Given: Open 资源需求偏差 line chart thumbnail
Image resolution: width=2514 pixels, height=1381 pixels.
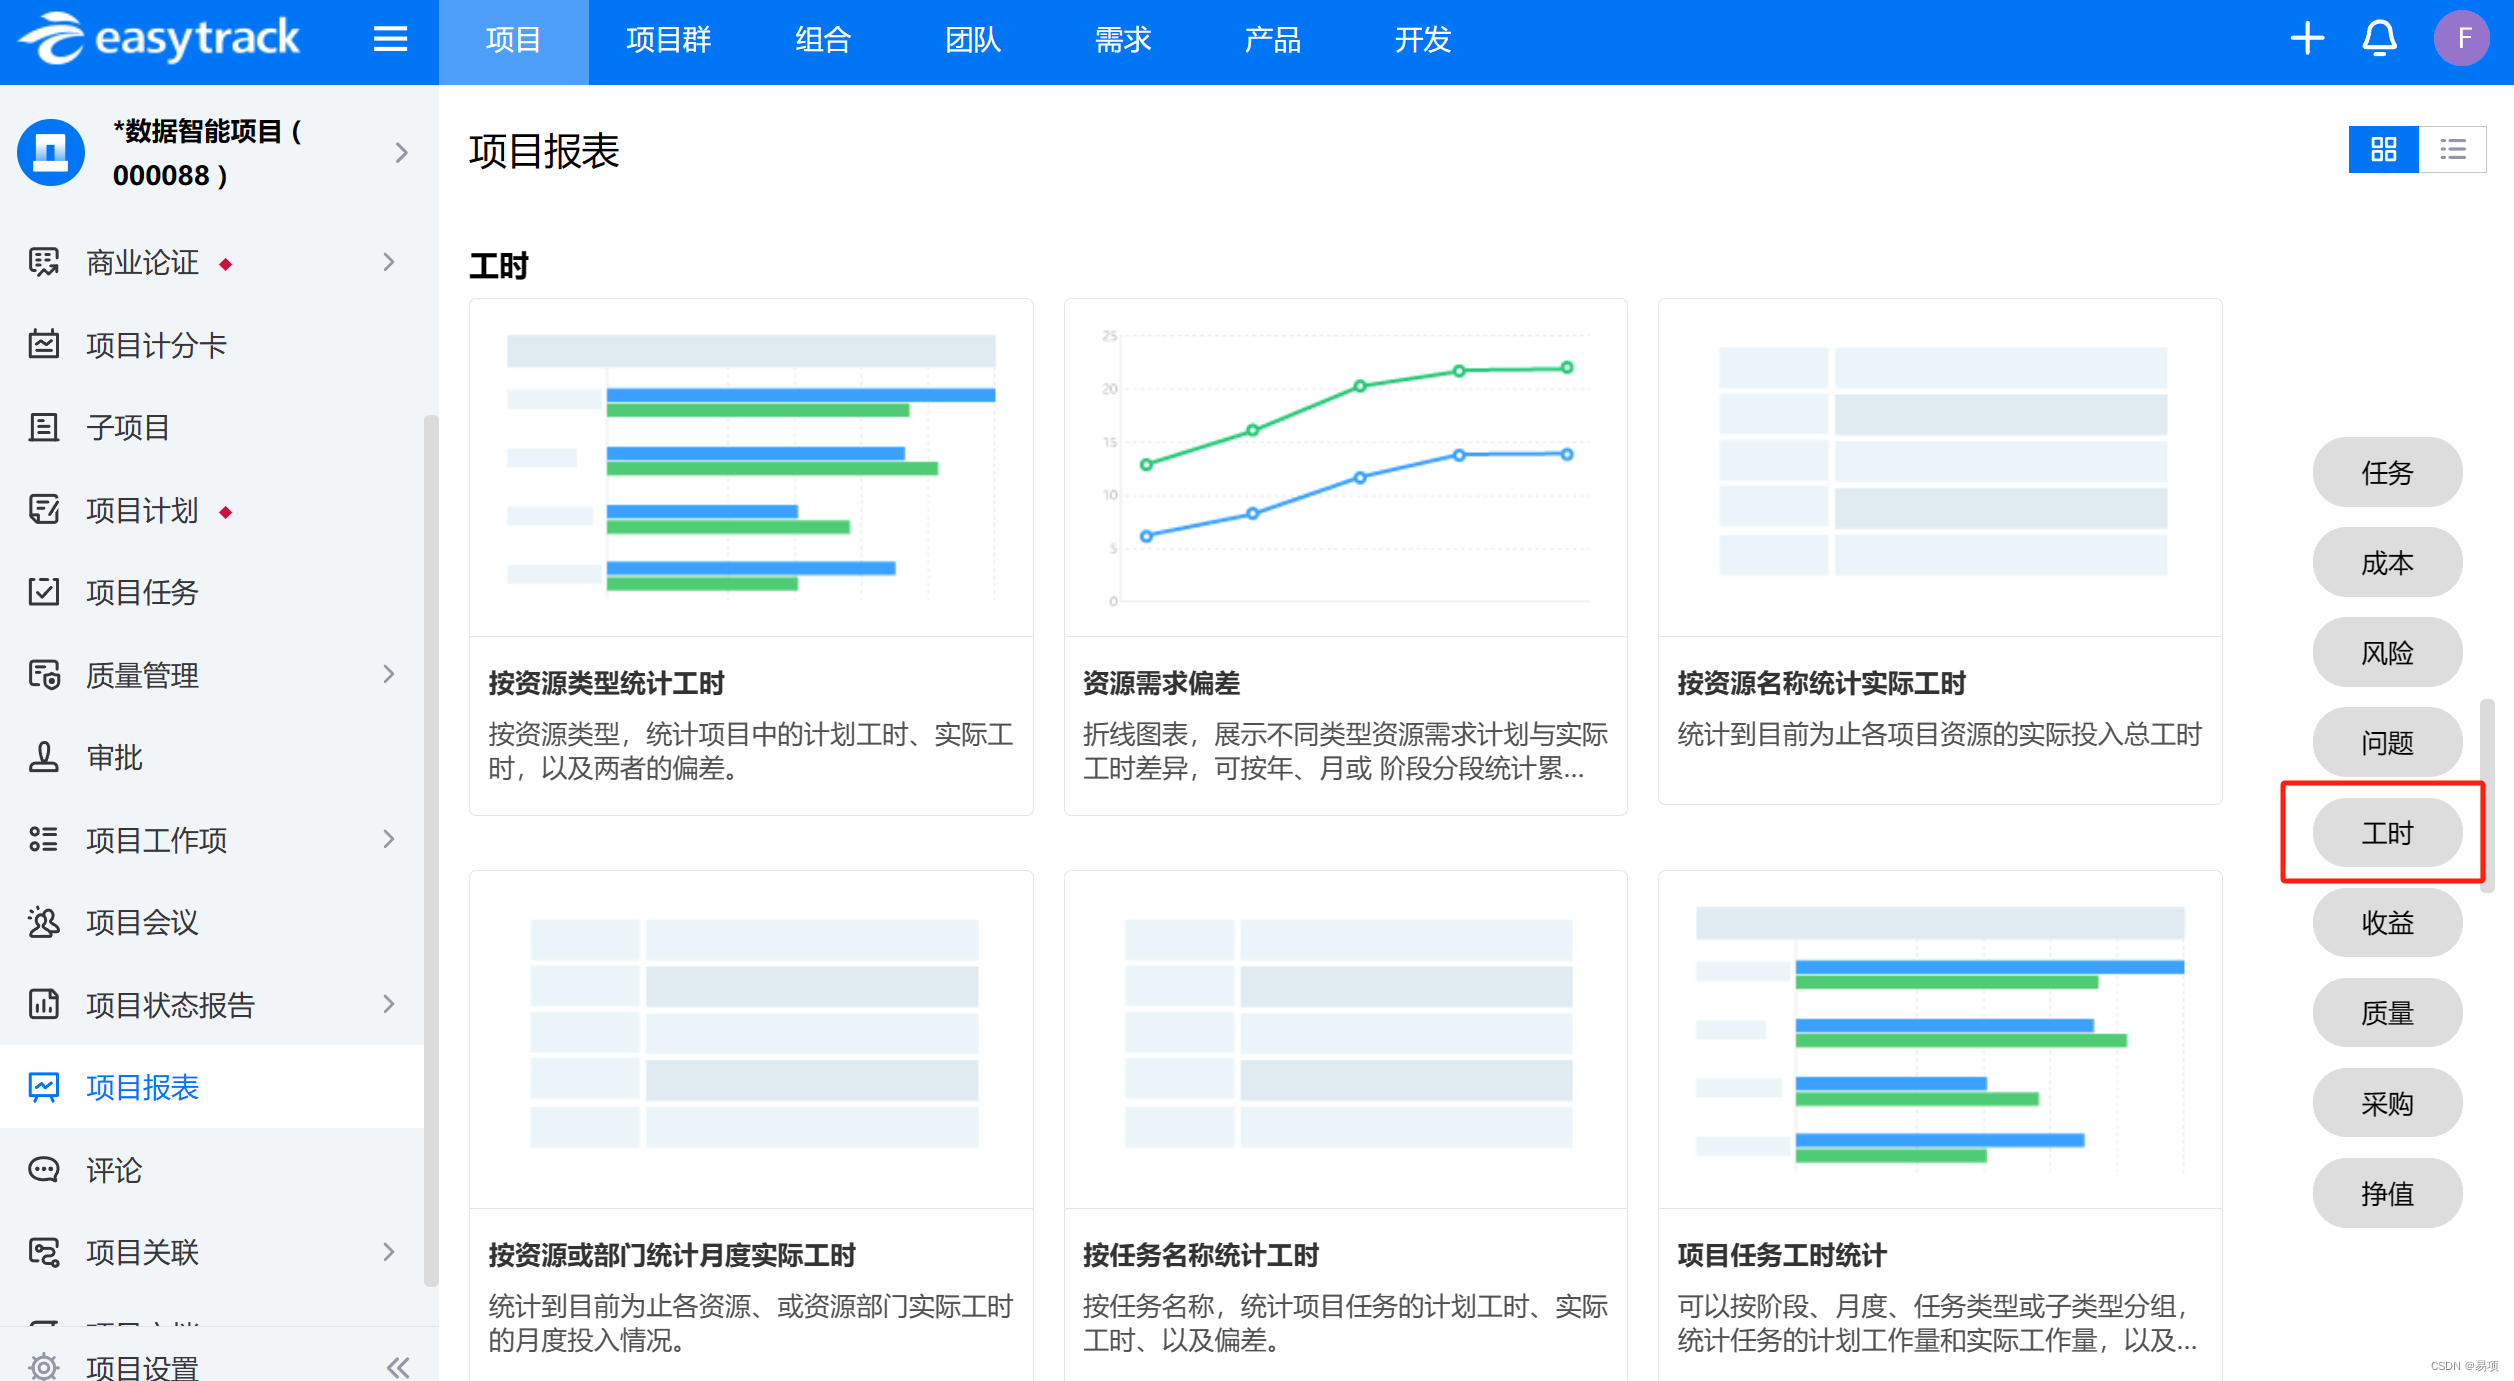Looking at the screenshot, I should tap(1346, 467).
